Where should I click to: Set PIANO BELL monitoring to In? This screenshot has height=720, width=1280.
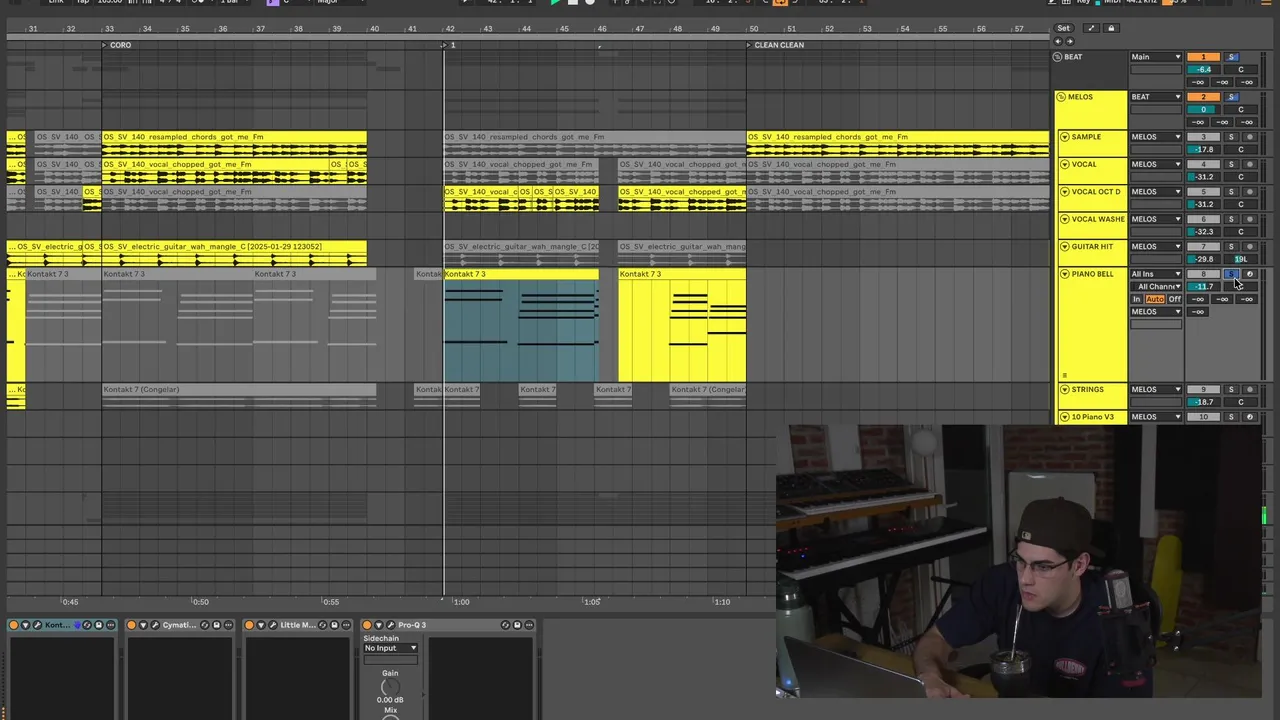pos(1137,299)
